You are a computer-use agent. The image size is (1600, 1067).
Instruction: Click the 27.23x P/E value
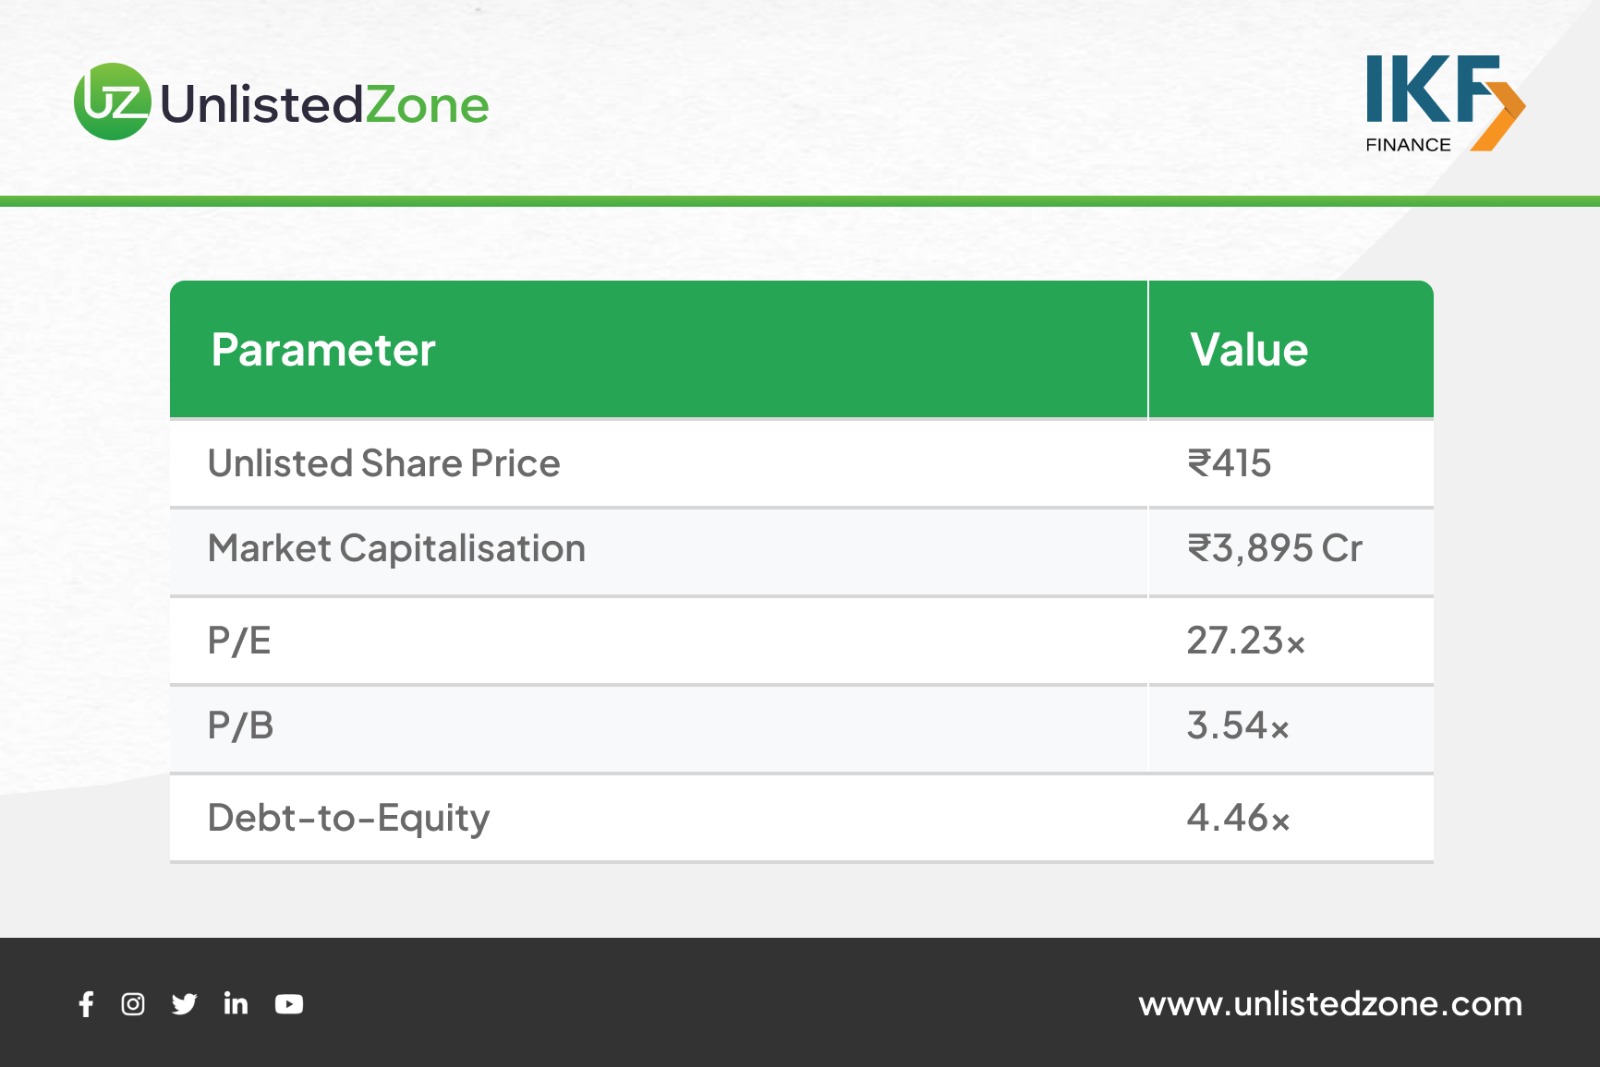[x=1246, y=641]
